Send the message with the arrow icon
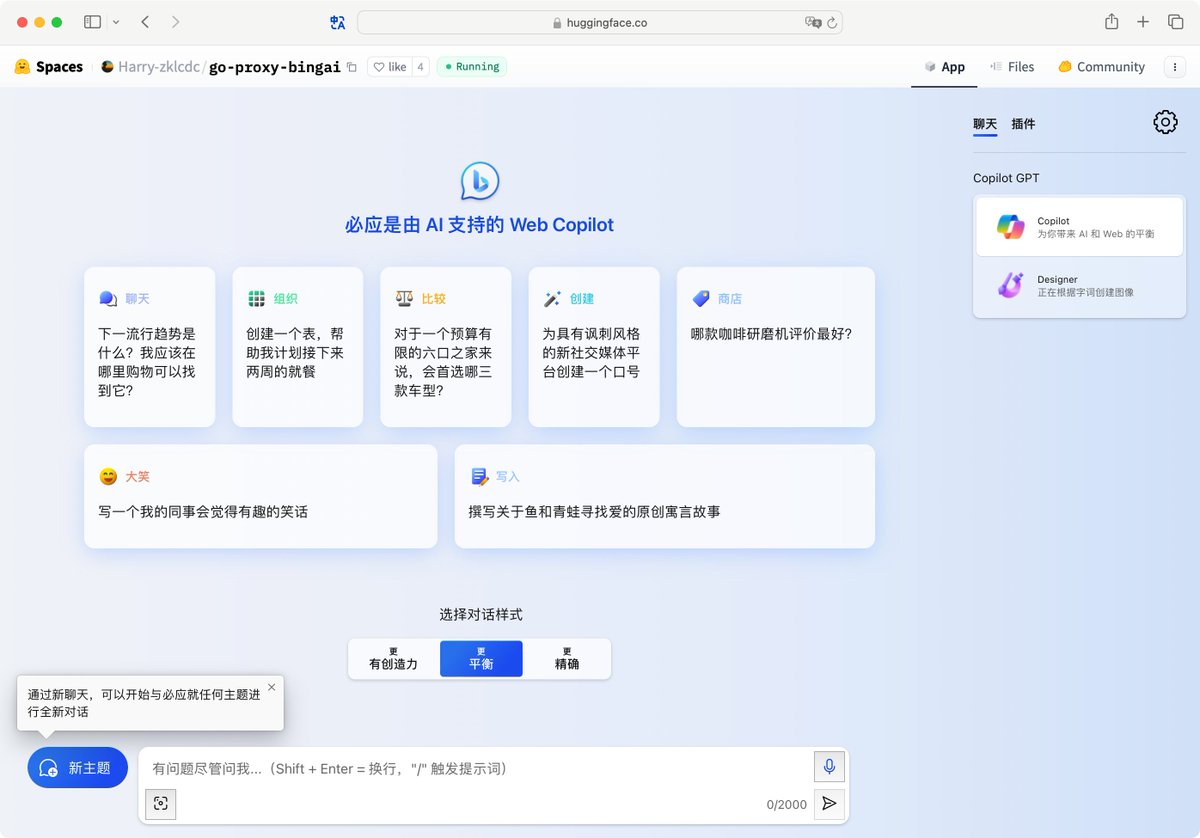The height and width of the screenshot is (838, 1200). [829, 803]
